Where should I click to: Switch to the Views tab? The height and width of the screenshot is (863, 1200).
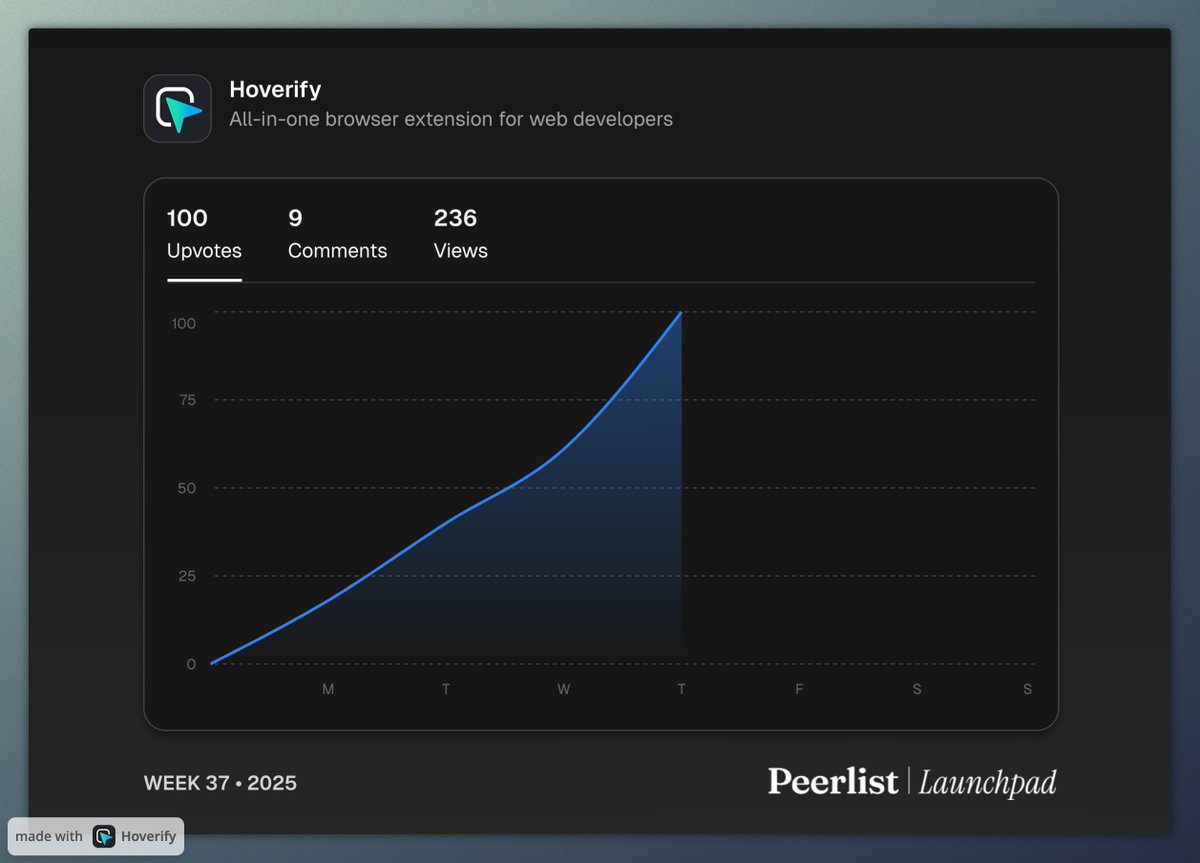460,235
